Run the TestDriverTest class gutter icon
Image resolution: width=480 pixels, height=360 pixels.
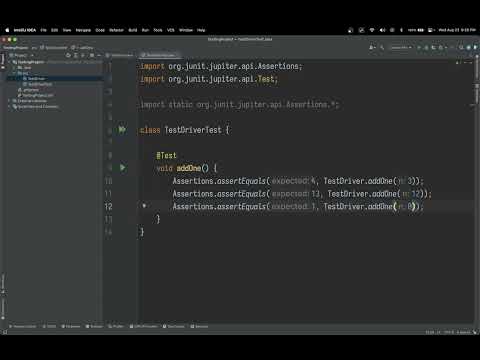point(122,130)
